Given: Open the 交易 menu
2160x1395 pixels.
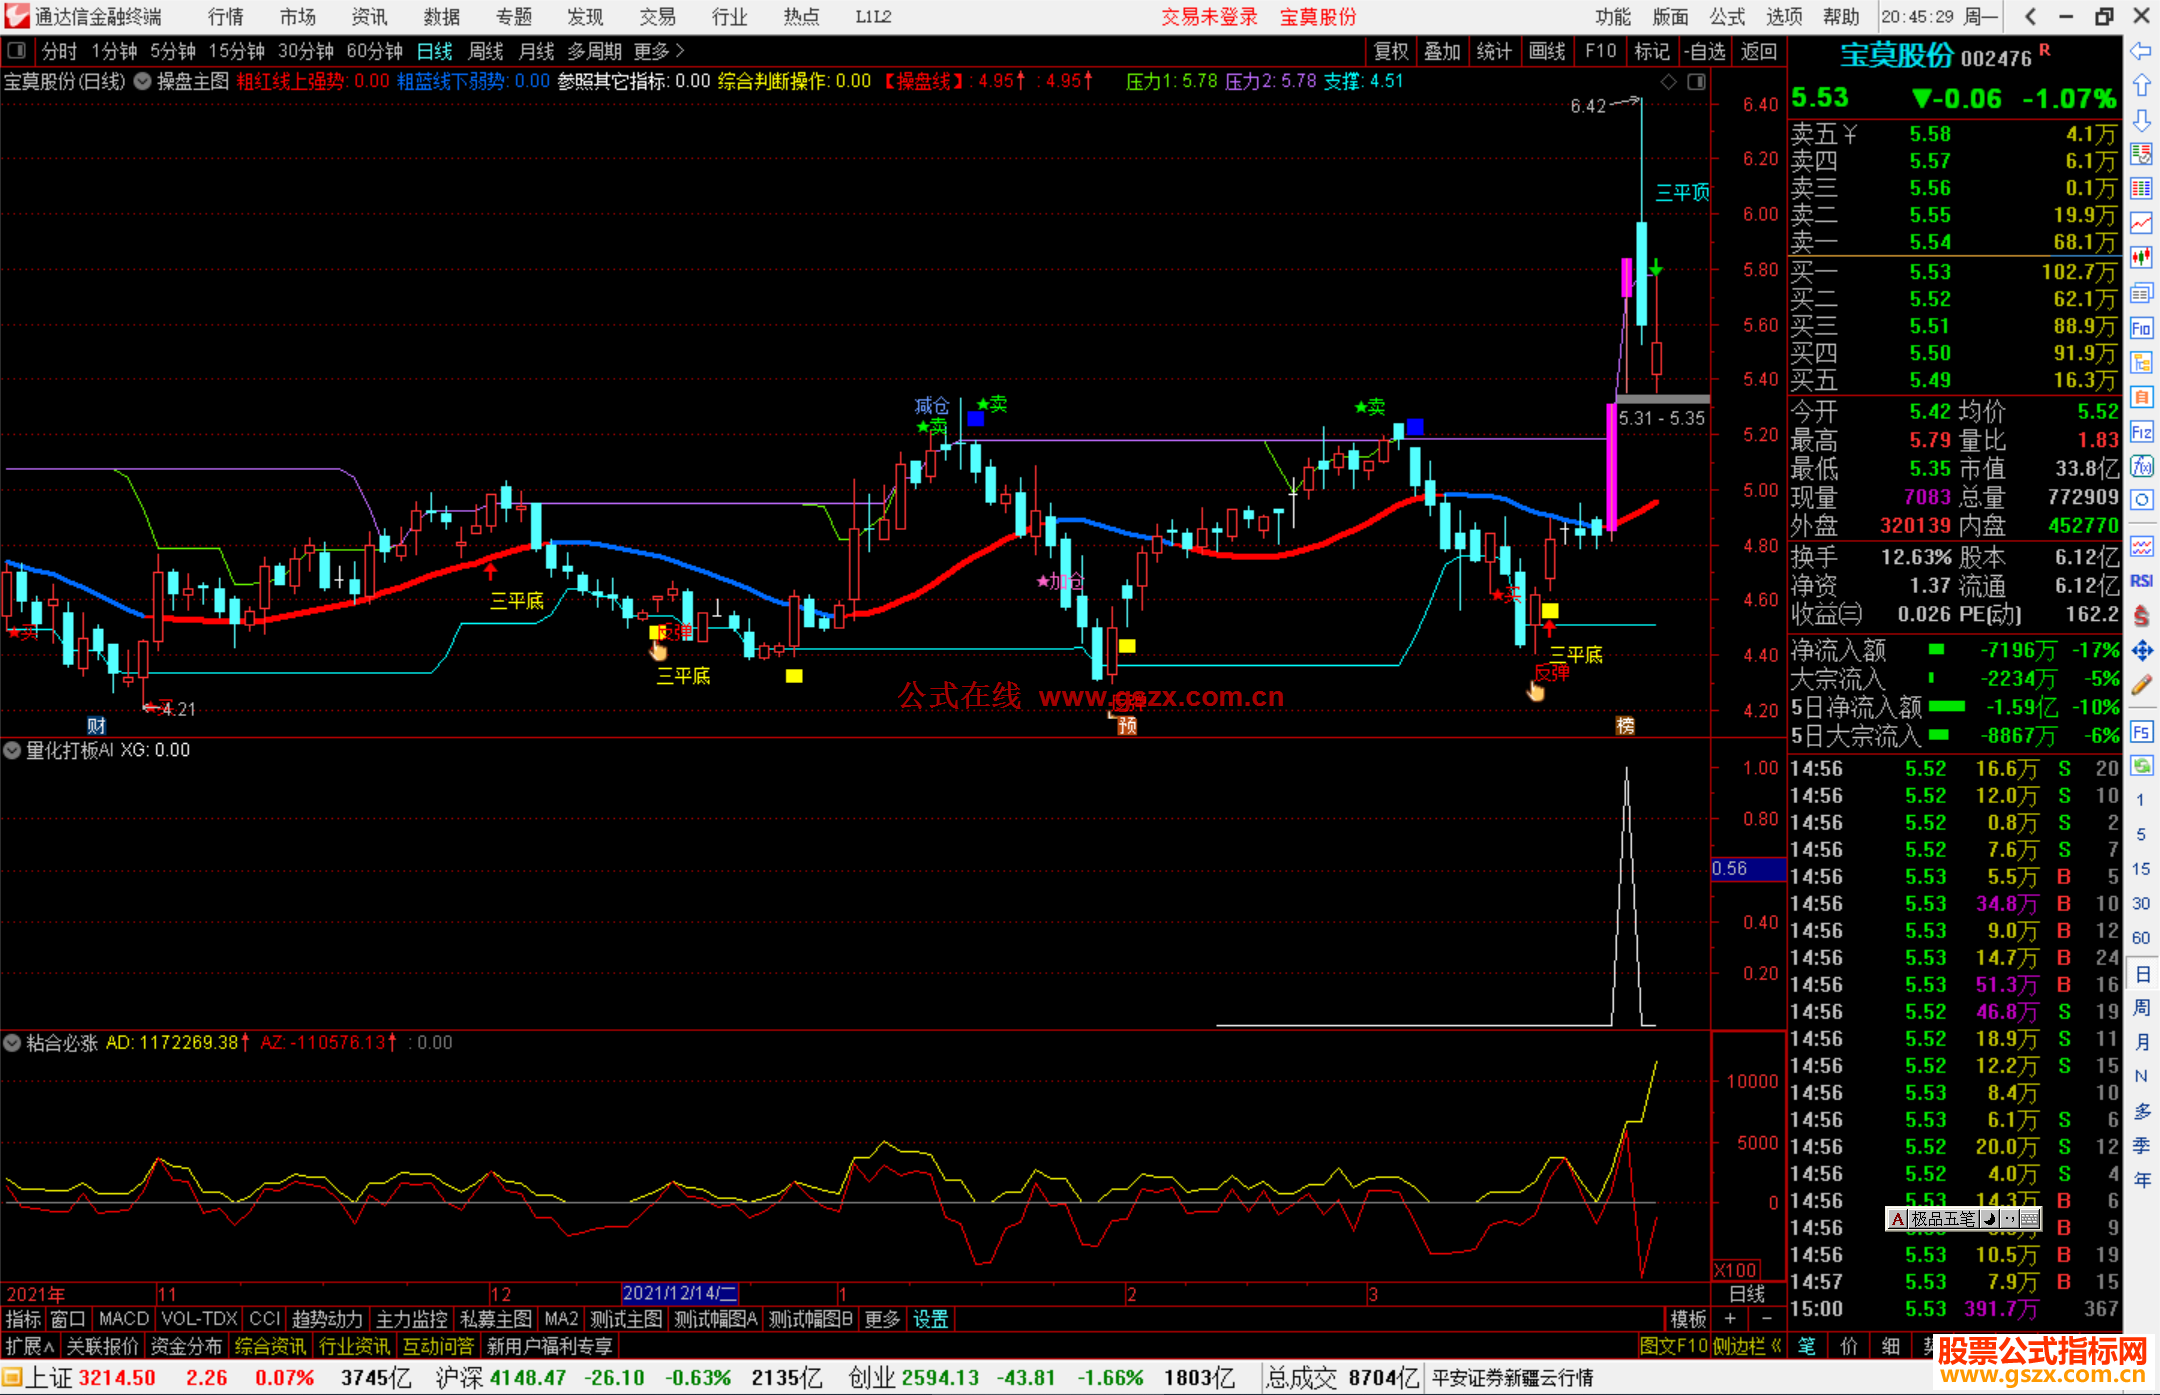Looking at the screenshot, I should tap(657, 17).
